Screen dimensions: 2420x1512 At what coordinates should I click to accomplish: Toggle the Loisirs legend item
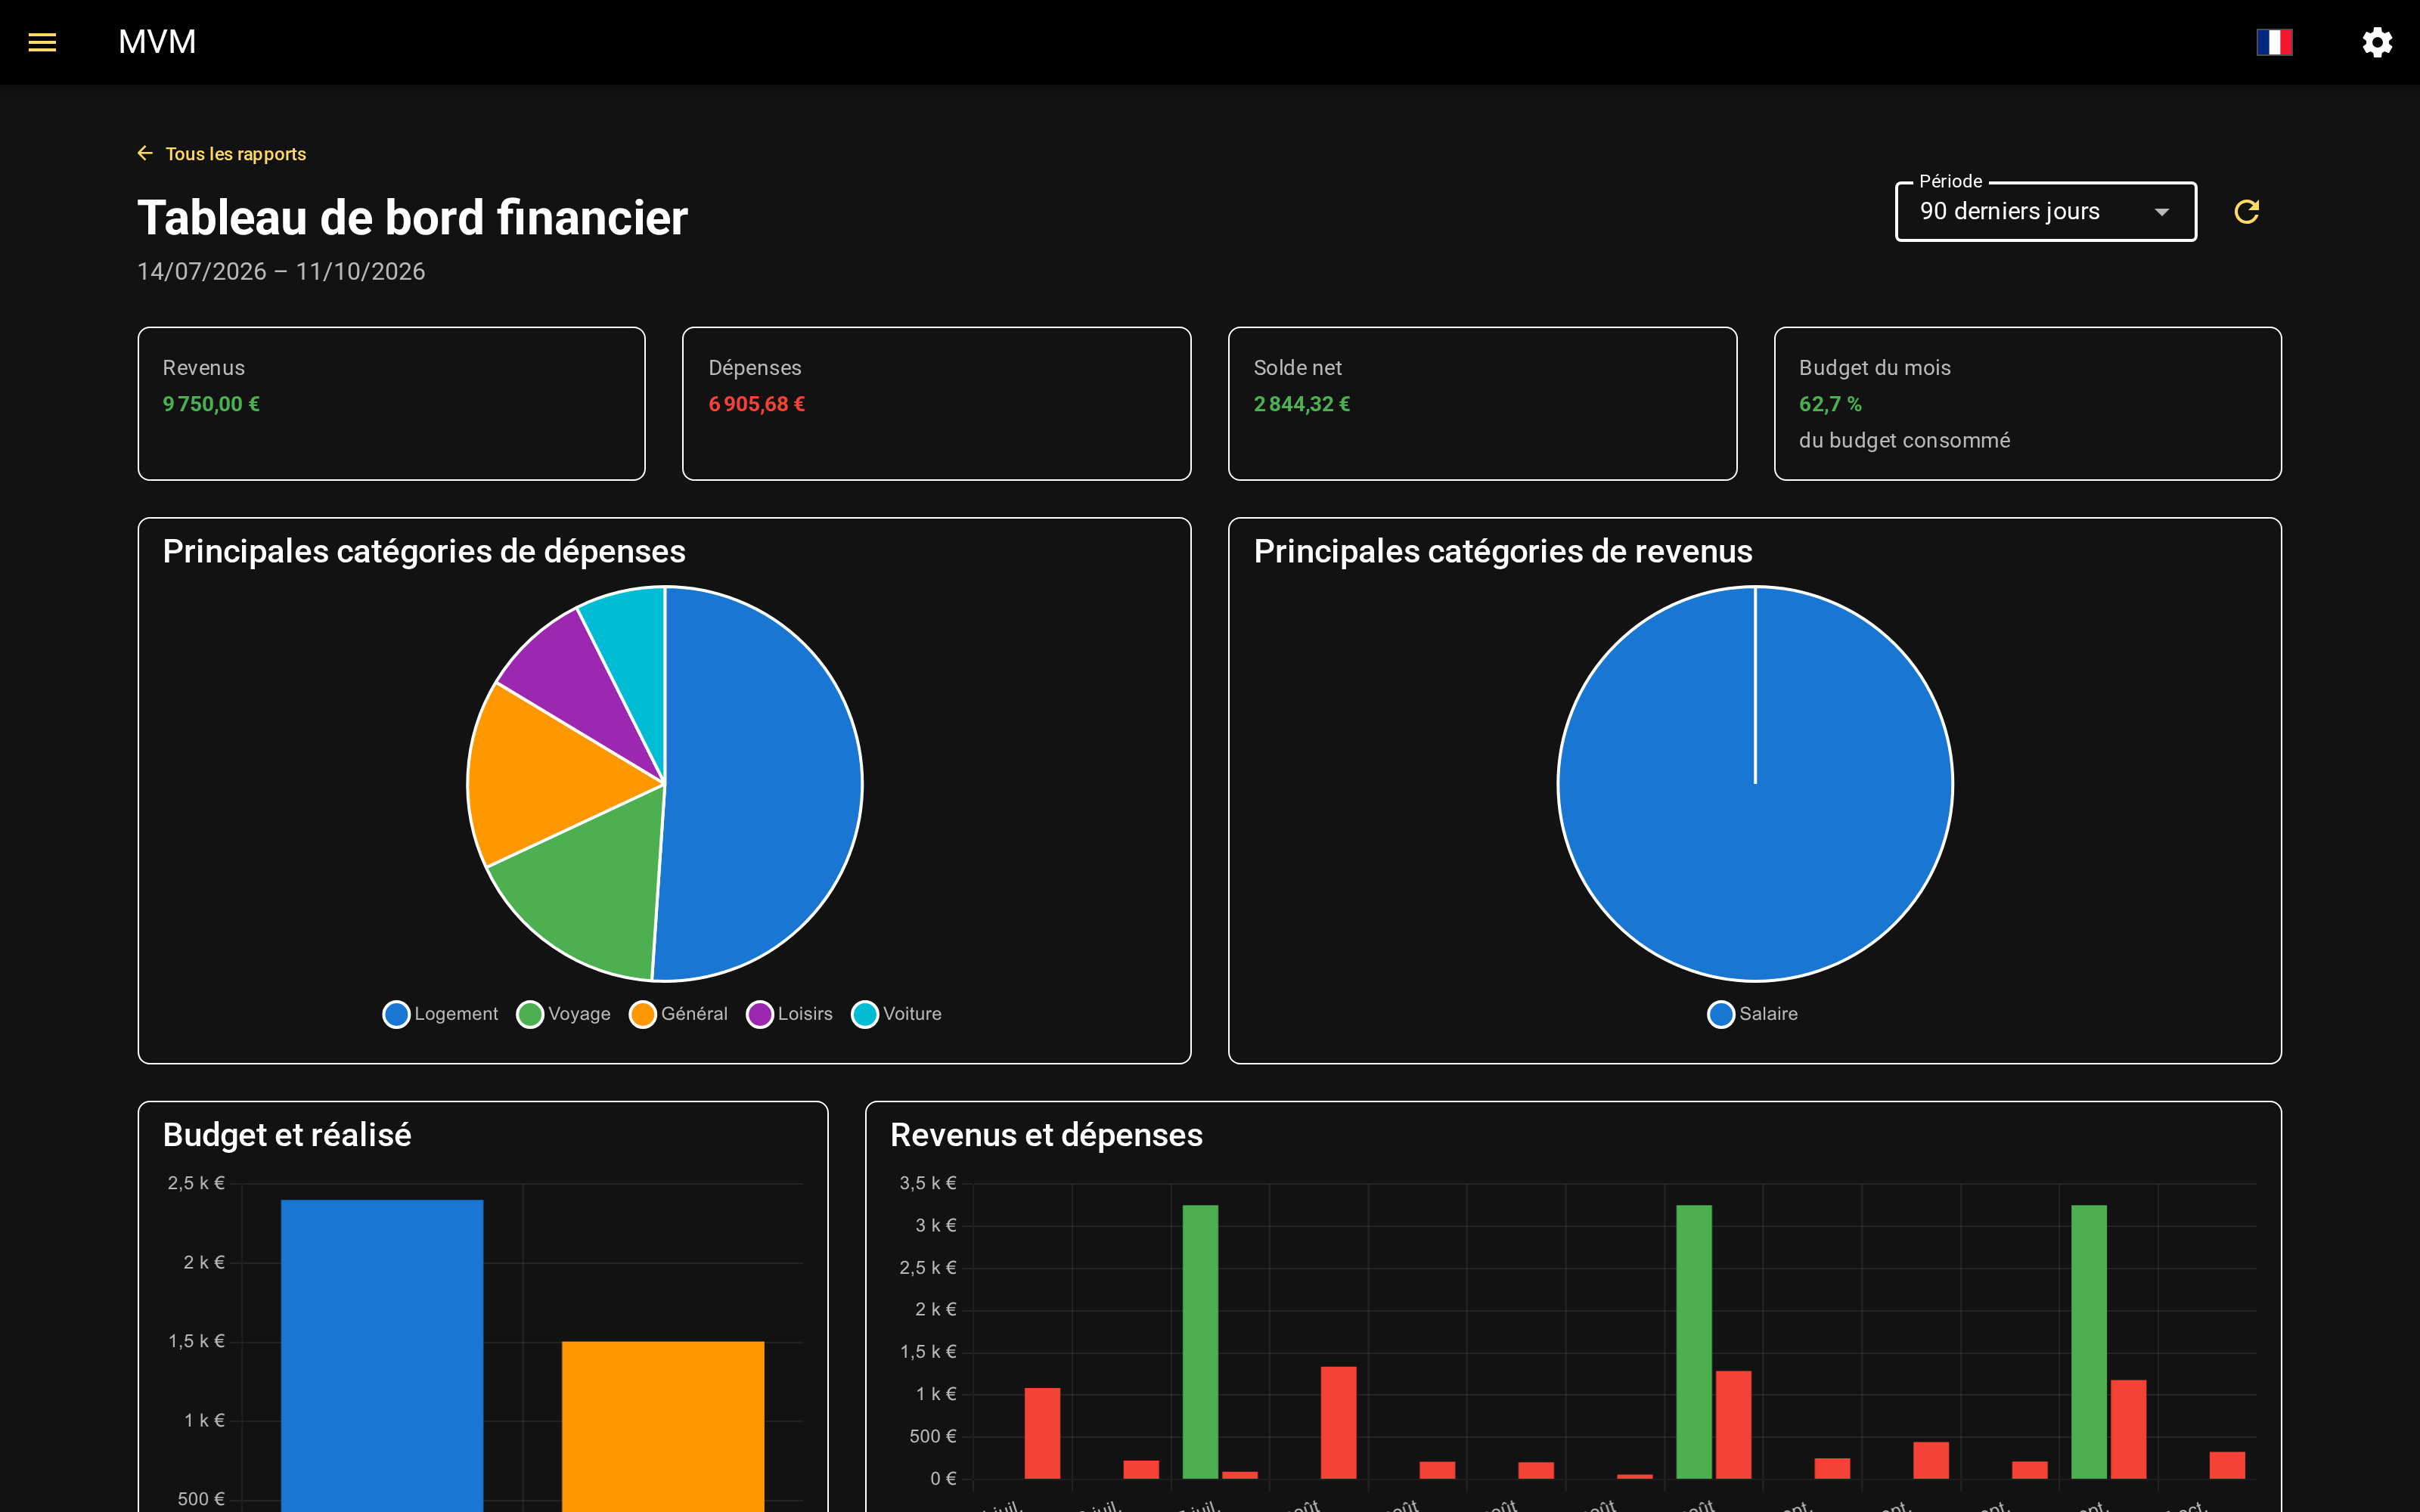point(790,1014)
